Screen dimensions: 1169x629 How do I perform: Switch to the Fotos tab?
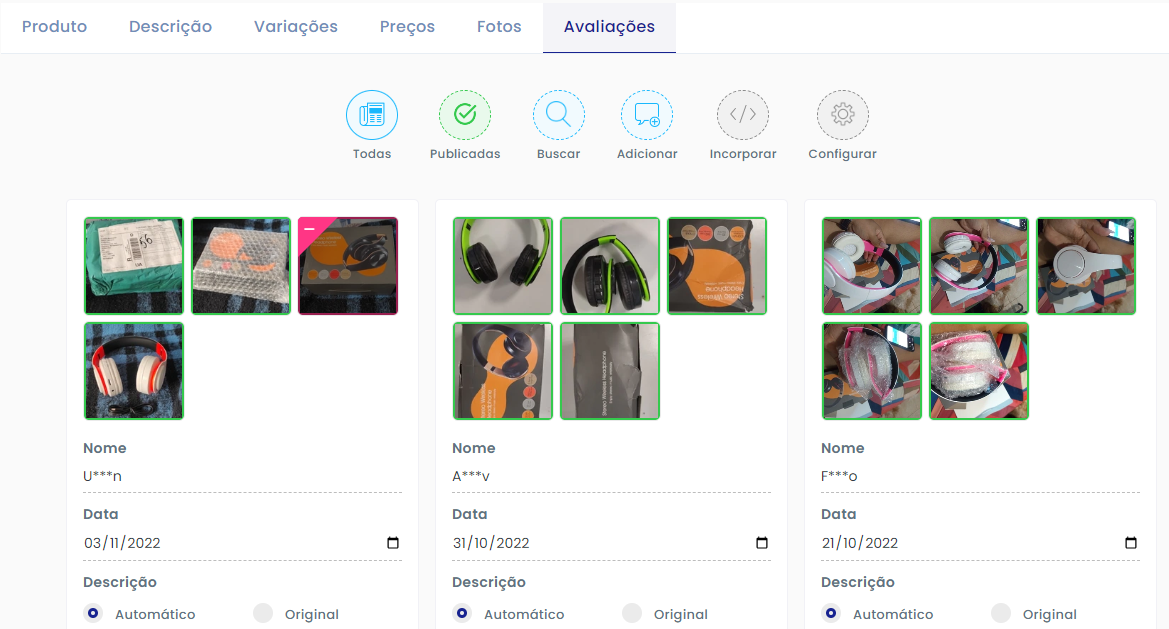pos(499,26)
